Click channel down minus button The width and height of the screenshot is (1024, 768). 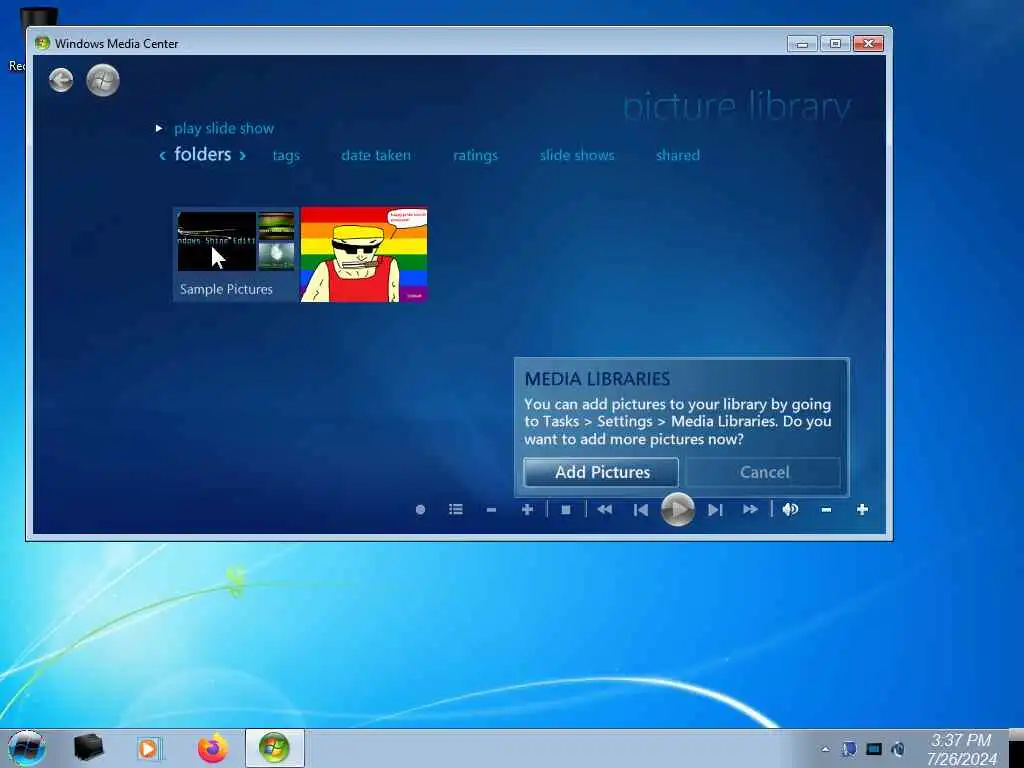coord(491,509)
